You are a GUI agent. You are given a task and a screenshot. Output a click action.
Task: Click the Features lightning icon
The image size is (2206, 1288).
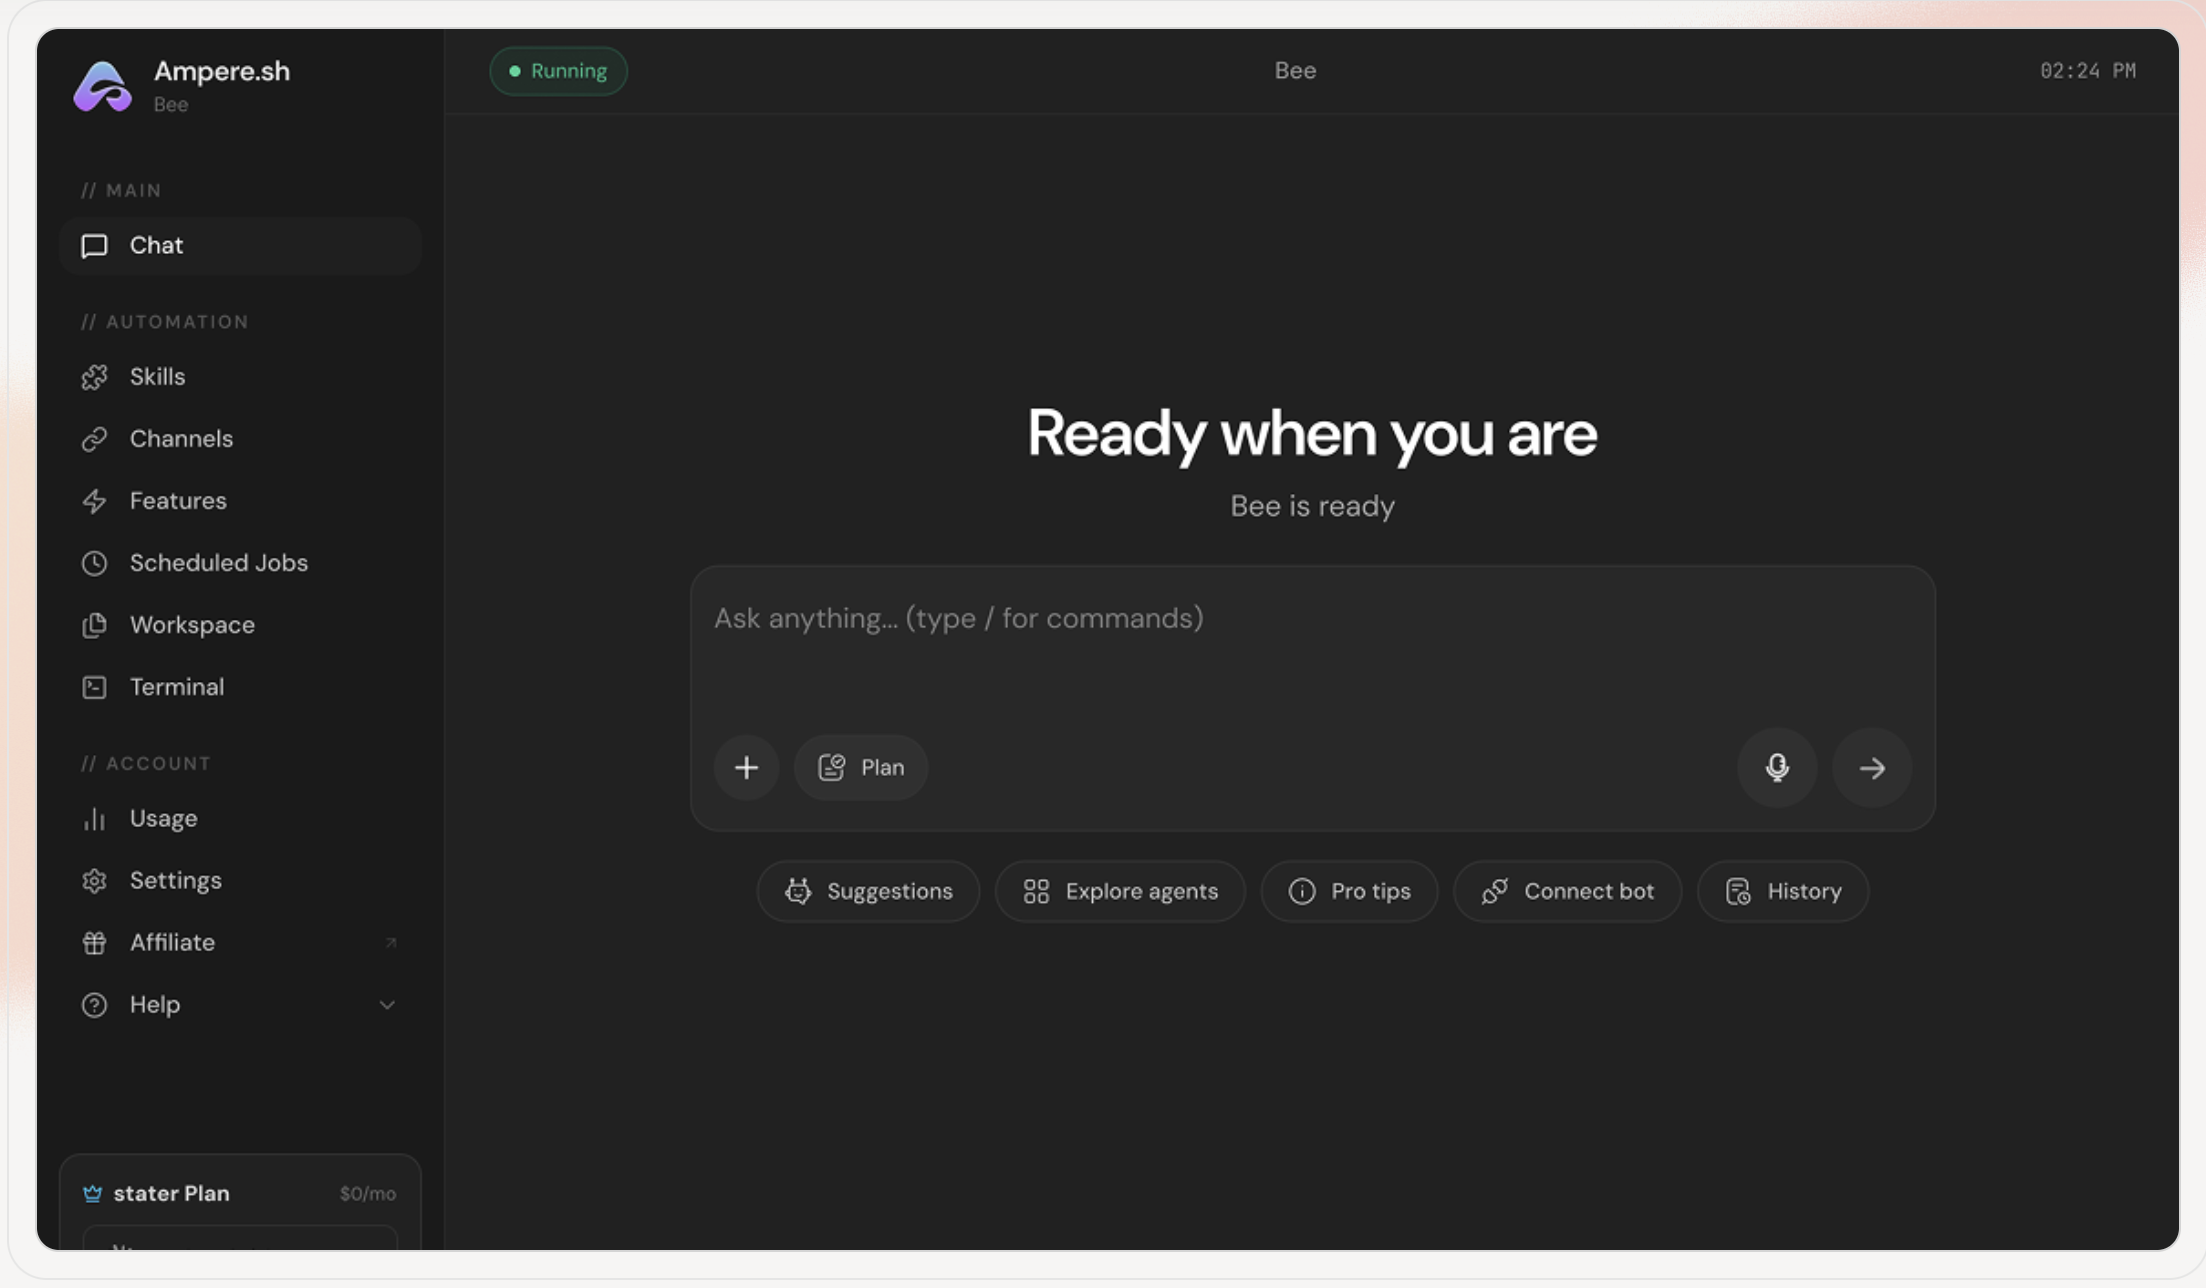click(x=95, y=501)
